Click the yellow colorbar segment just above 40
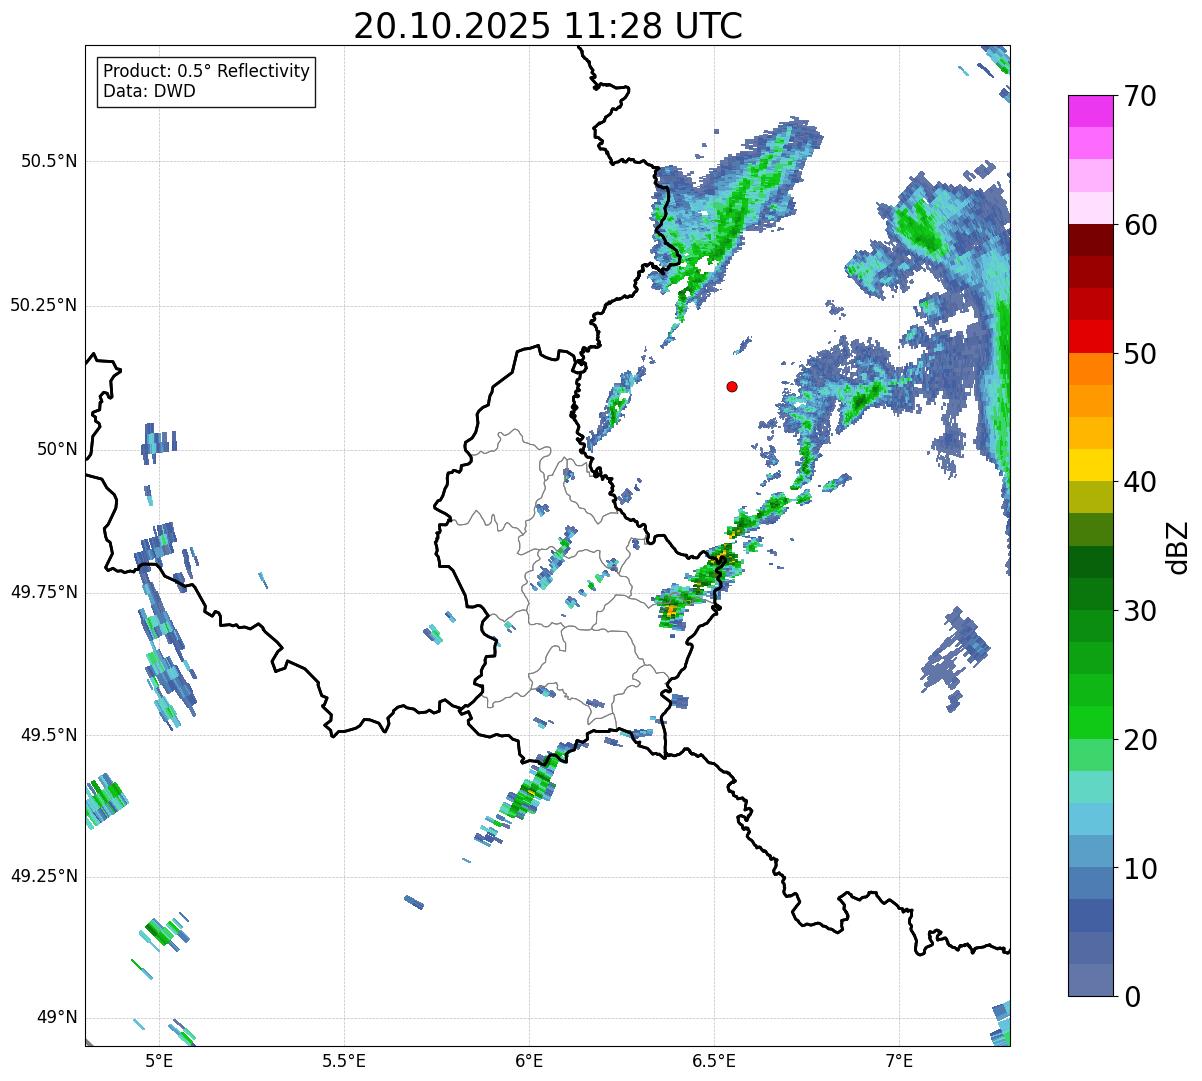This screenshot has height=1081, width=1202. (1090, 466)
